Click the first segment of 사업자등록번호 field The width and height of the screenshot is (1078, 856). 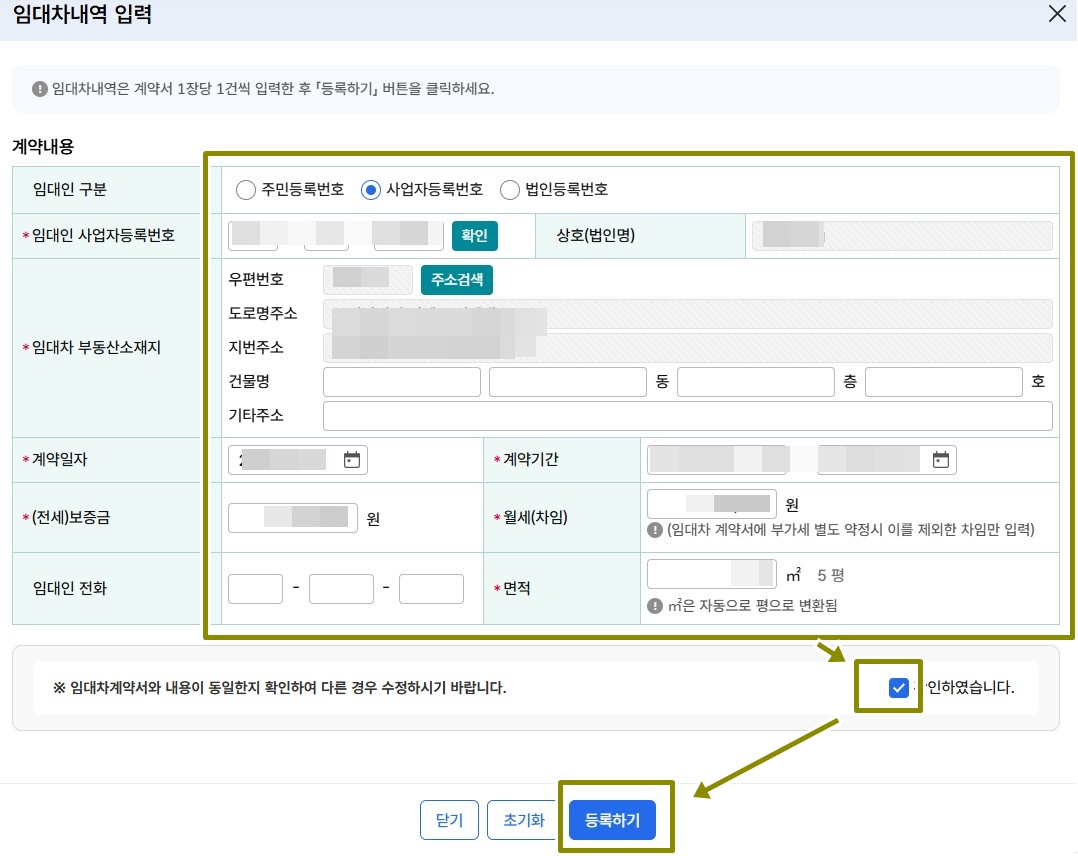(x=253, y=236)
